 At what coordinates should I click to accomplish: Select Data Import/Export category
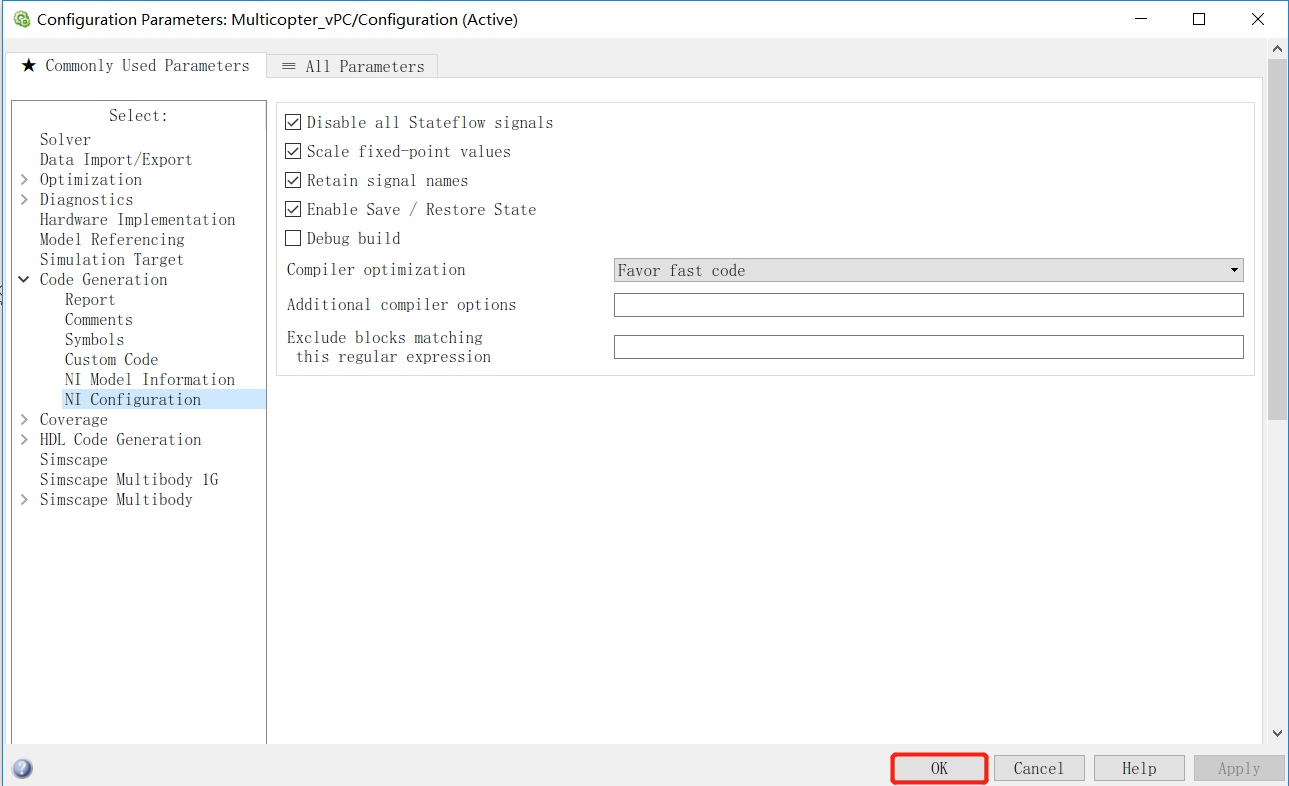[x=116, y=160]
